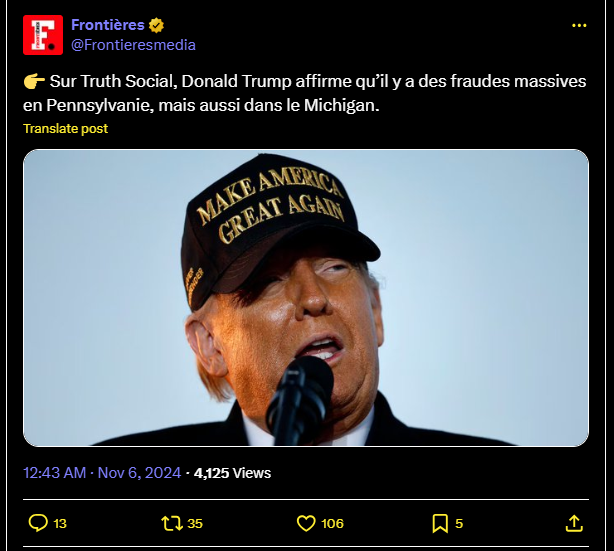This screenshot has height=551, width=614.
Task: Click the reply count 13
Action: 60,523
